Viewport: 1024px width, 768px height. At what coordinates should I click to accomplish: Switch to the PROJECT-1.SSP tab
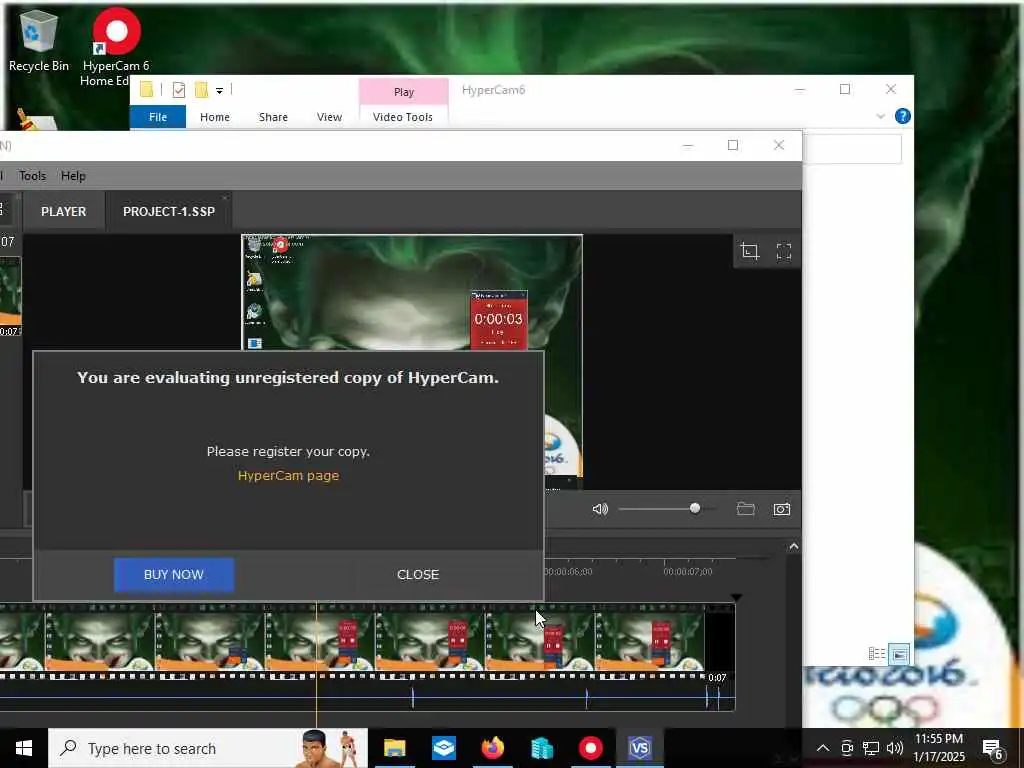click(168, 212)
